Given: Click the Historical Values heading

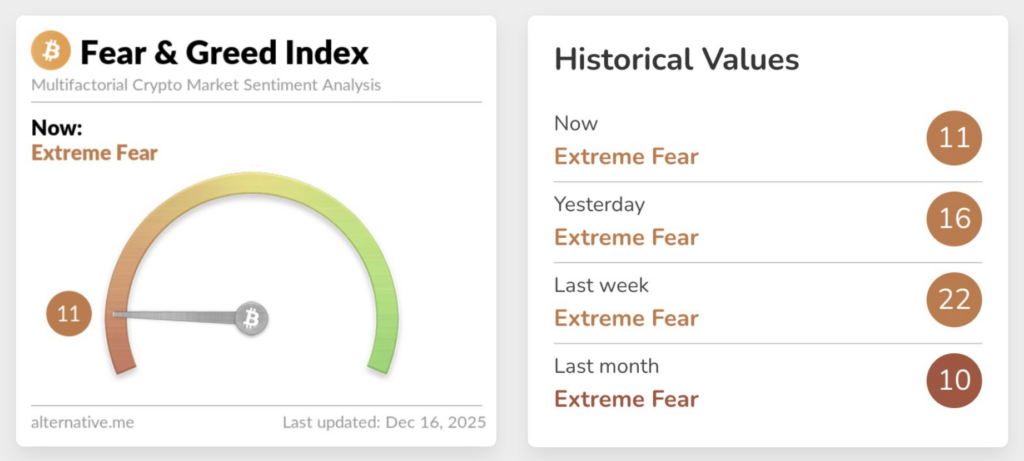Looking at the screenshot, I should click(x=676, y=59).
